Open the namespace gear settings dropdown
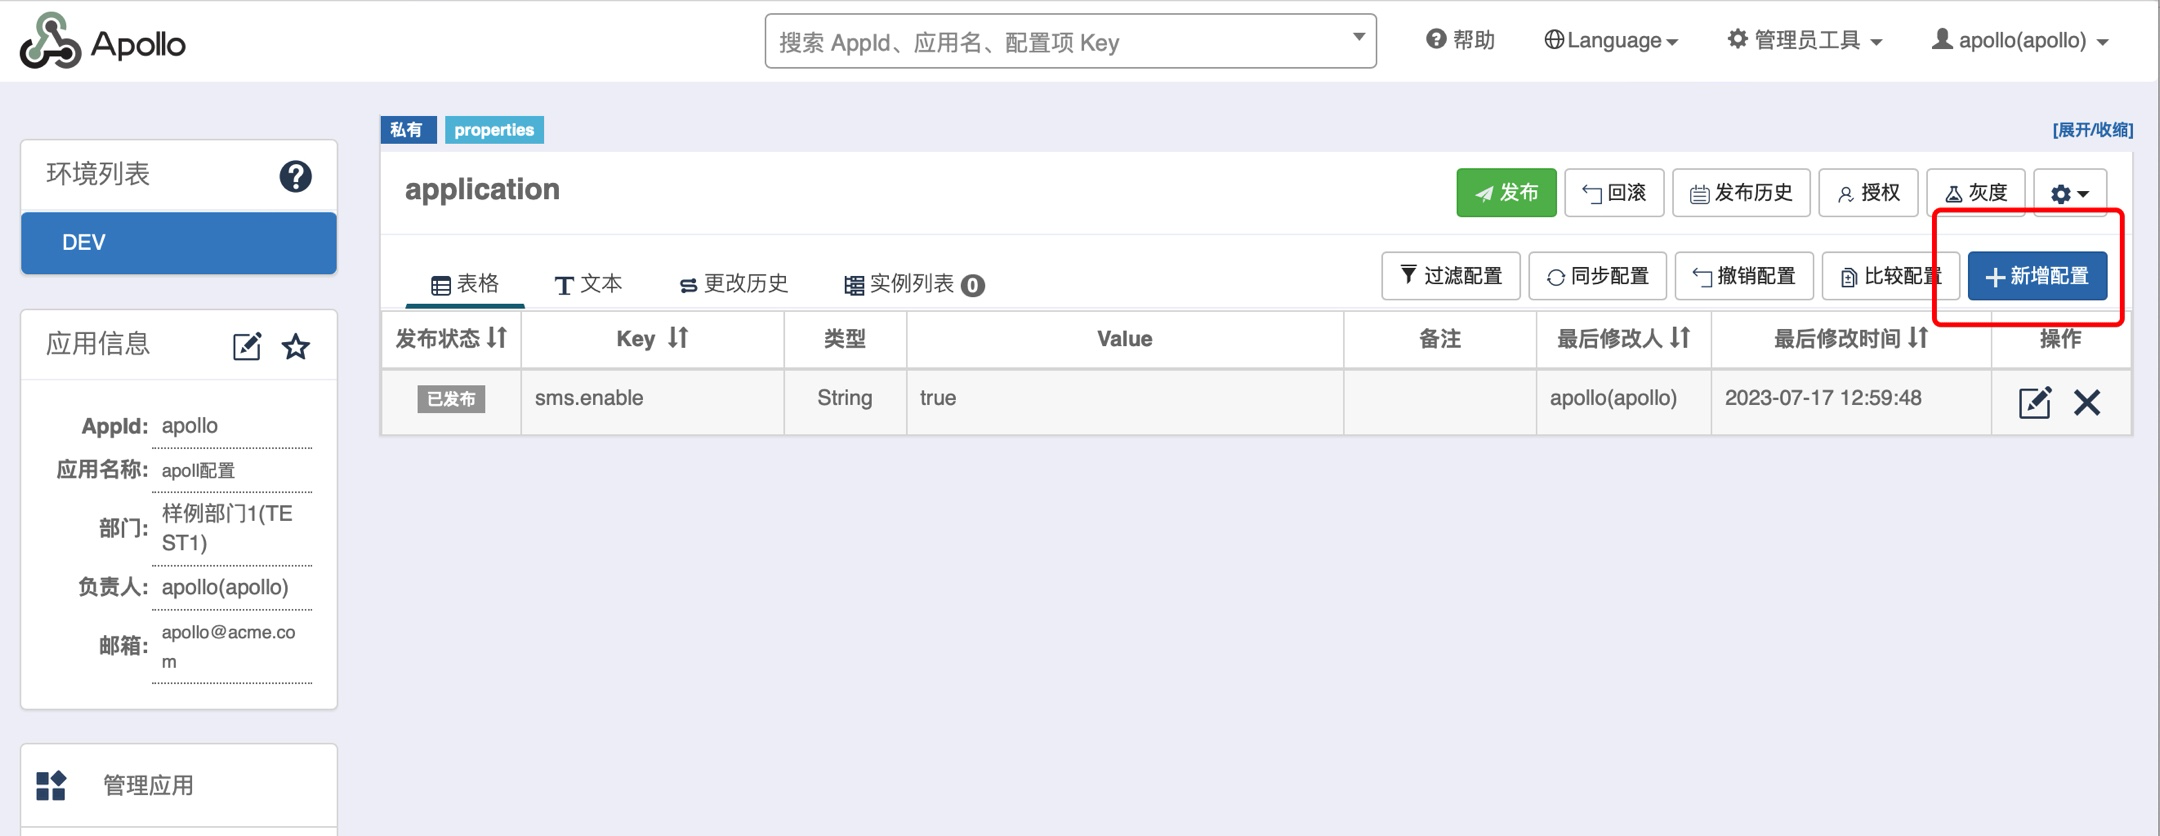Screen dimensions: 2160x836 [2070, 193]
